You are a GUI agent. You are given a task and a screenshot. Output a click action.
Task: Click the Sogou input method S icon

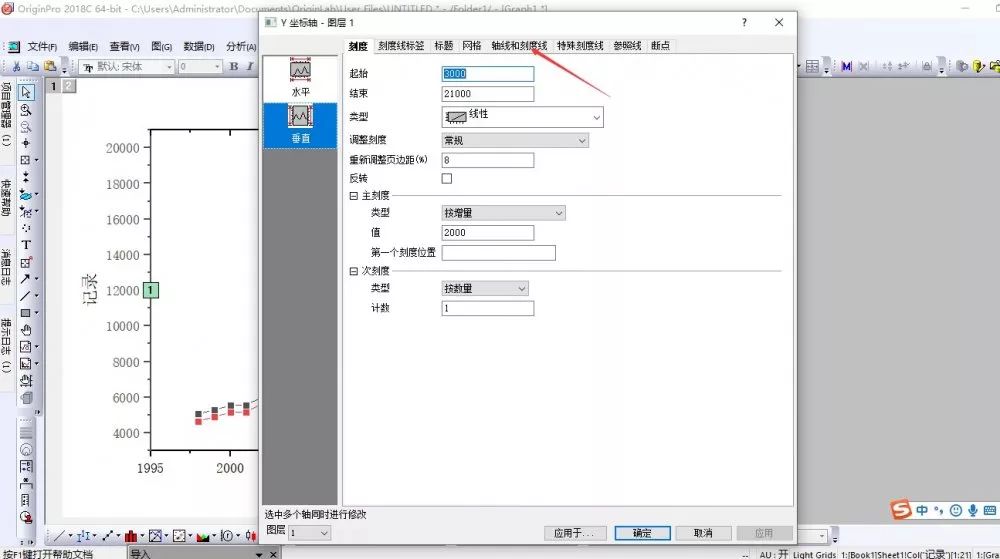pyautogui.click(x=901, y=509)
